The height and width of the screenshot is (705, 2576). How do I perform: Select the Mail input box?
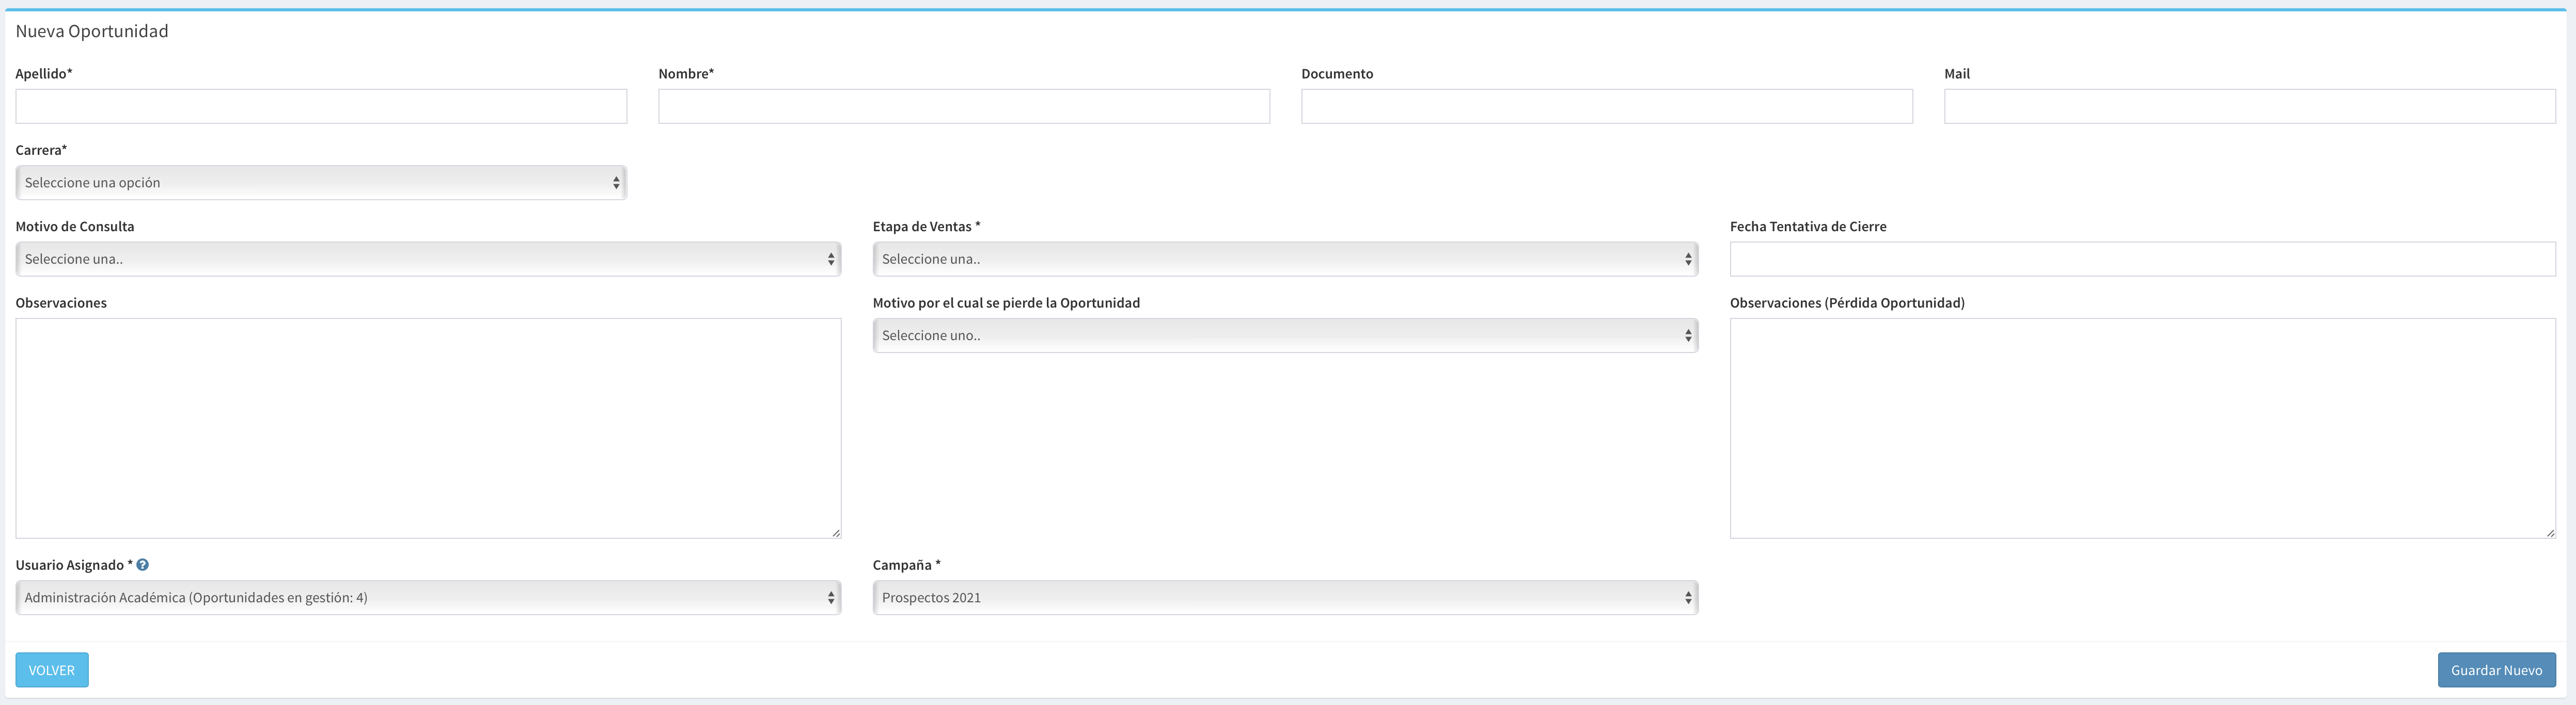click(x=2249, y=107)
